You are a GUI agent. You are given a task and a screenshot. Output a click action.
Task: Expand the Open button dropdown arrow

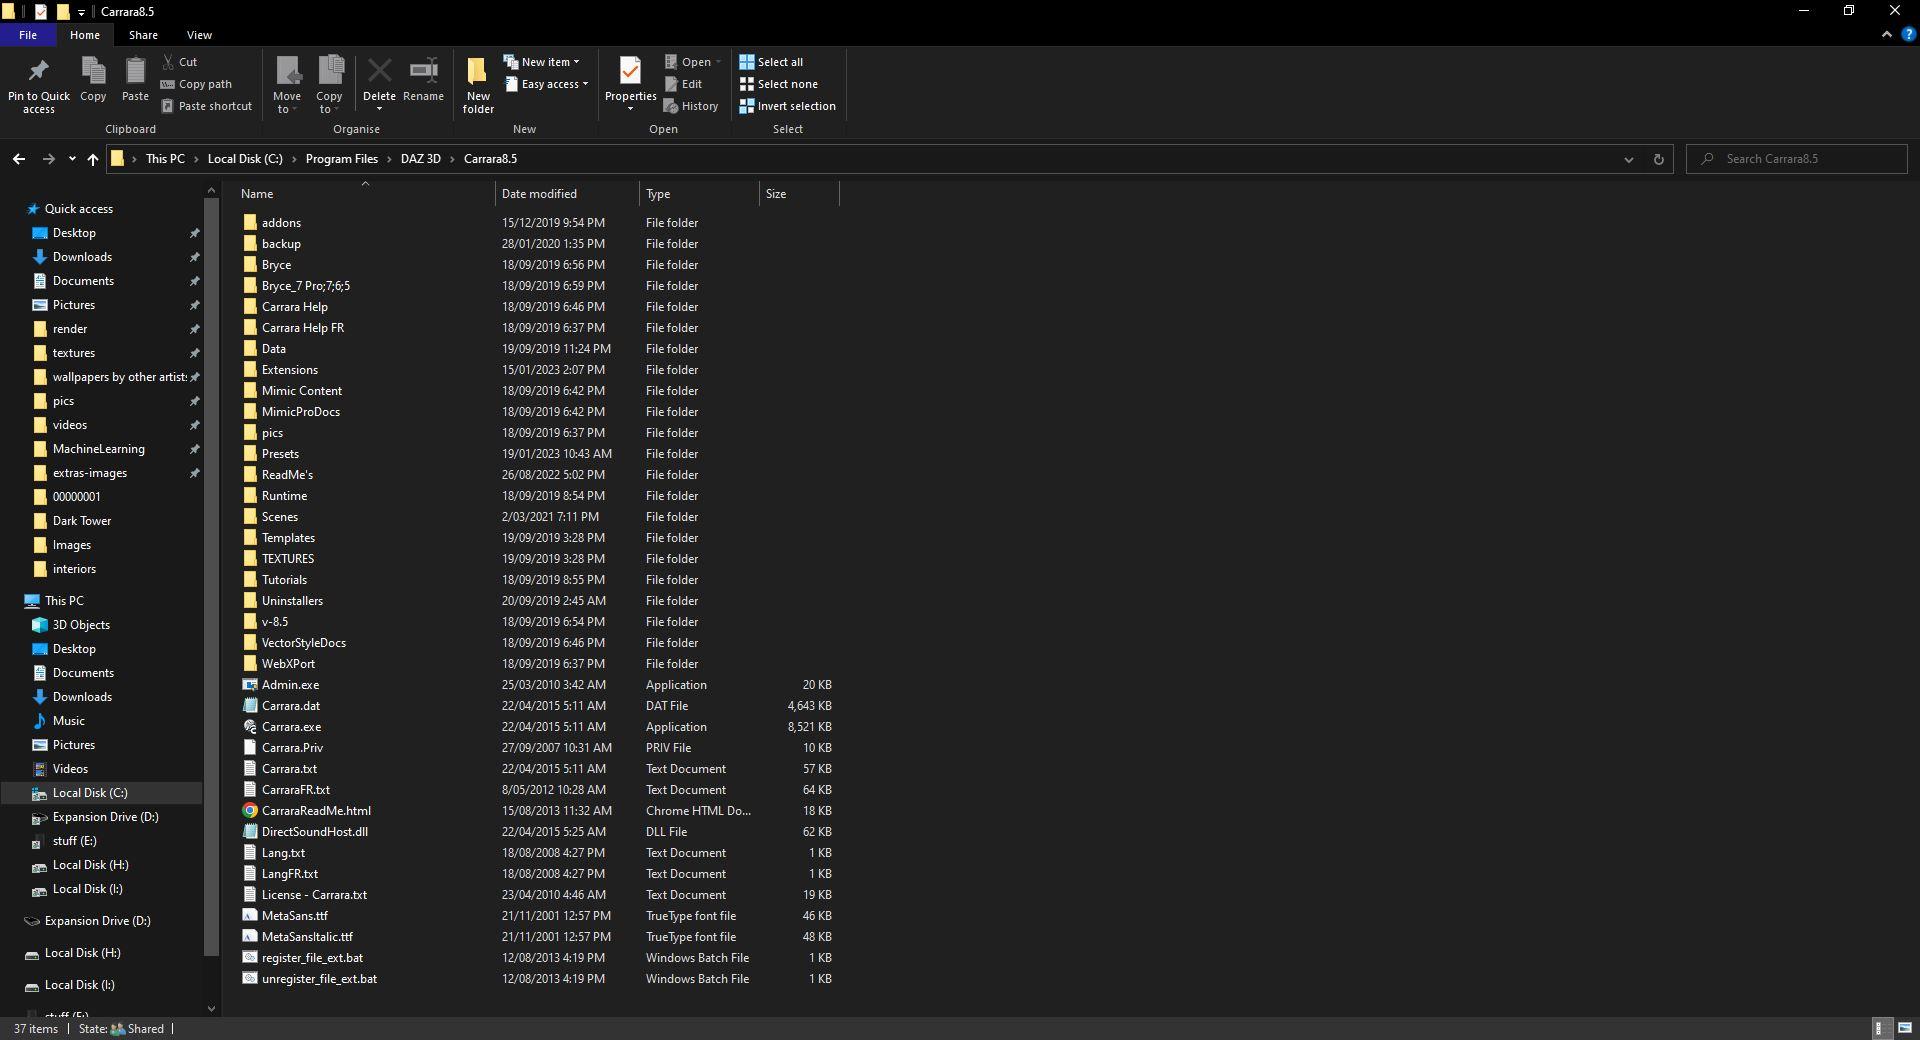[718, 62]
